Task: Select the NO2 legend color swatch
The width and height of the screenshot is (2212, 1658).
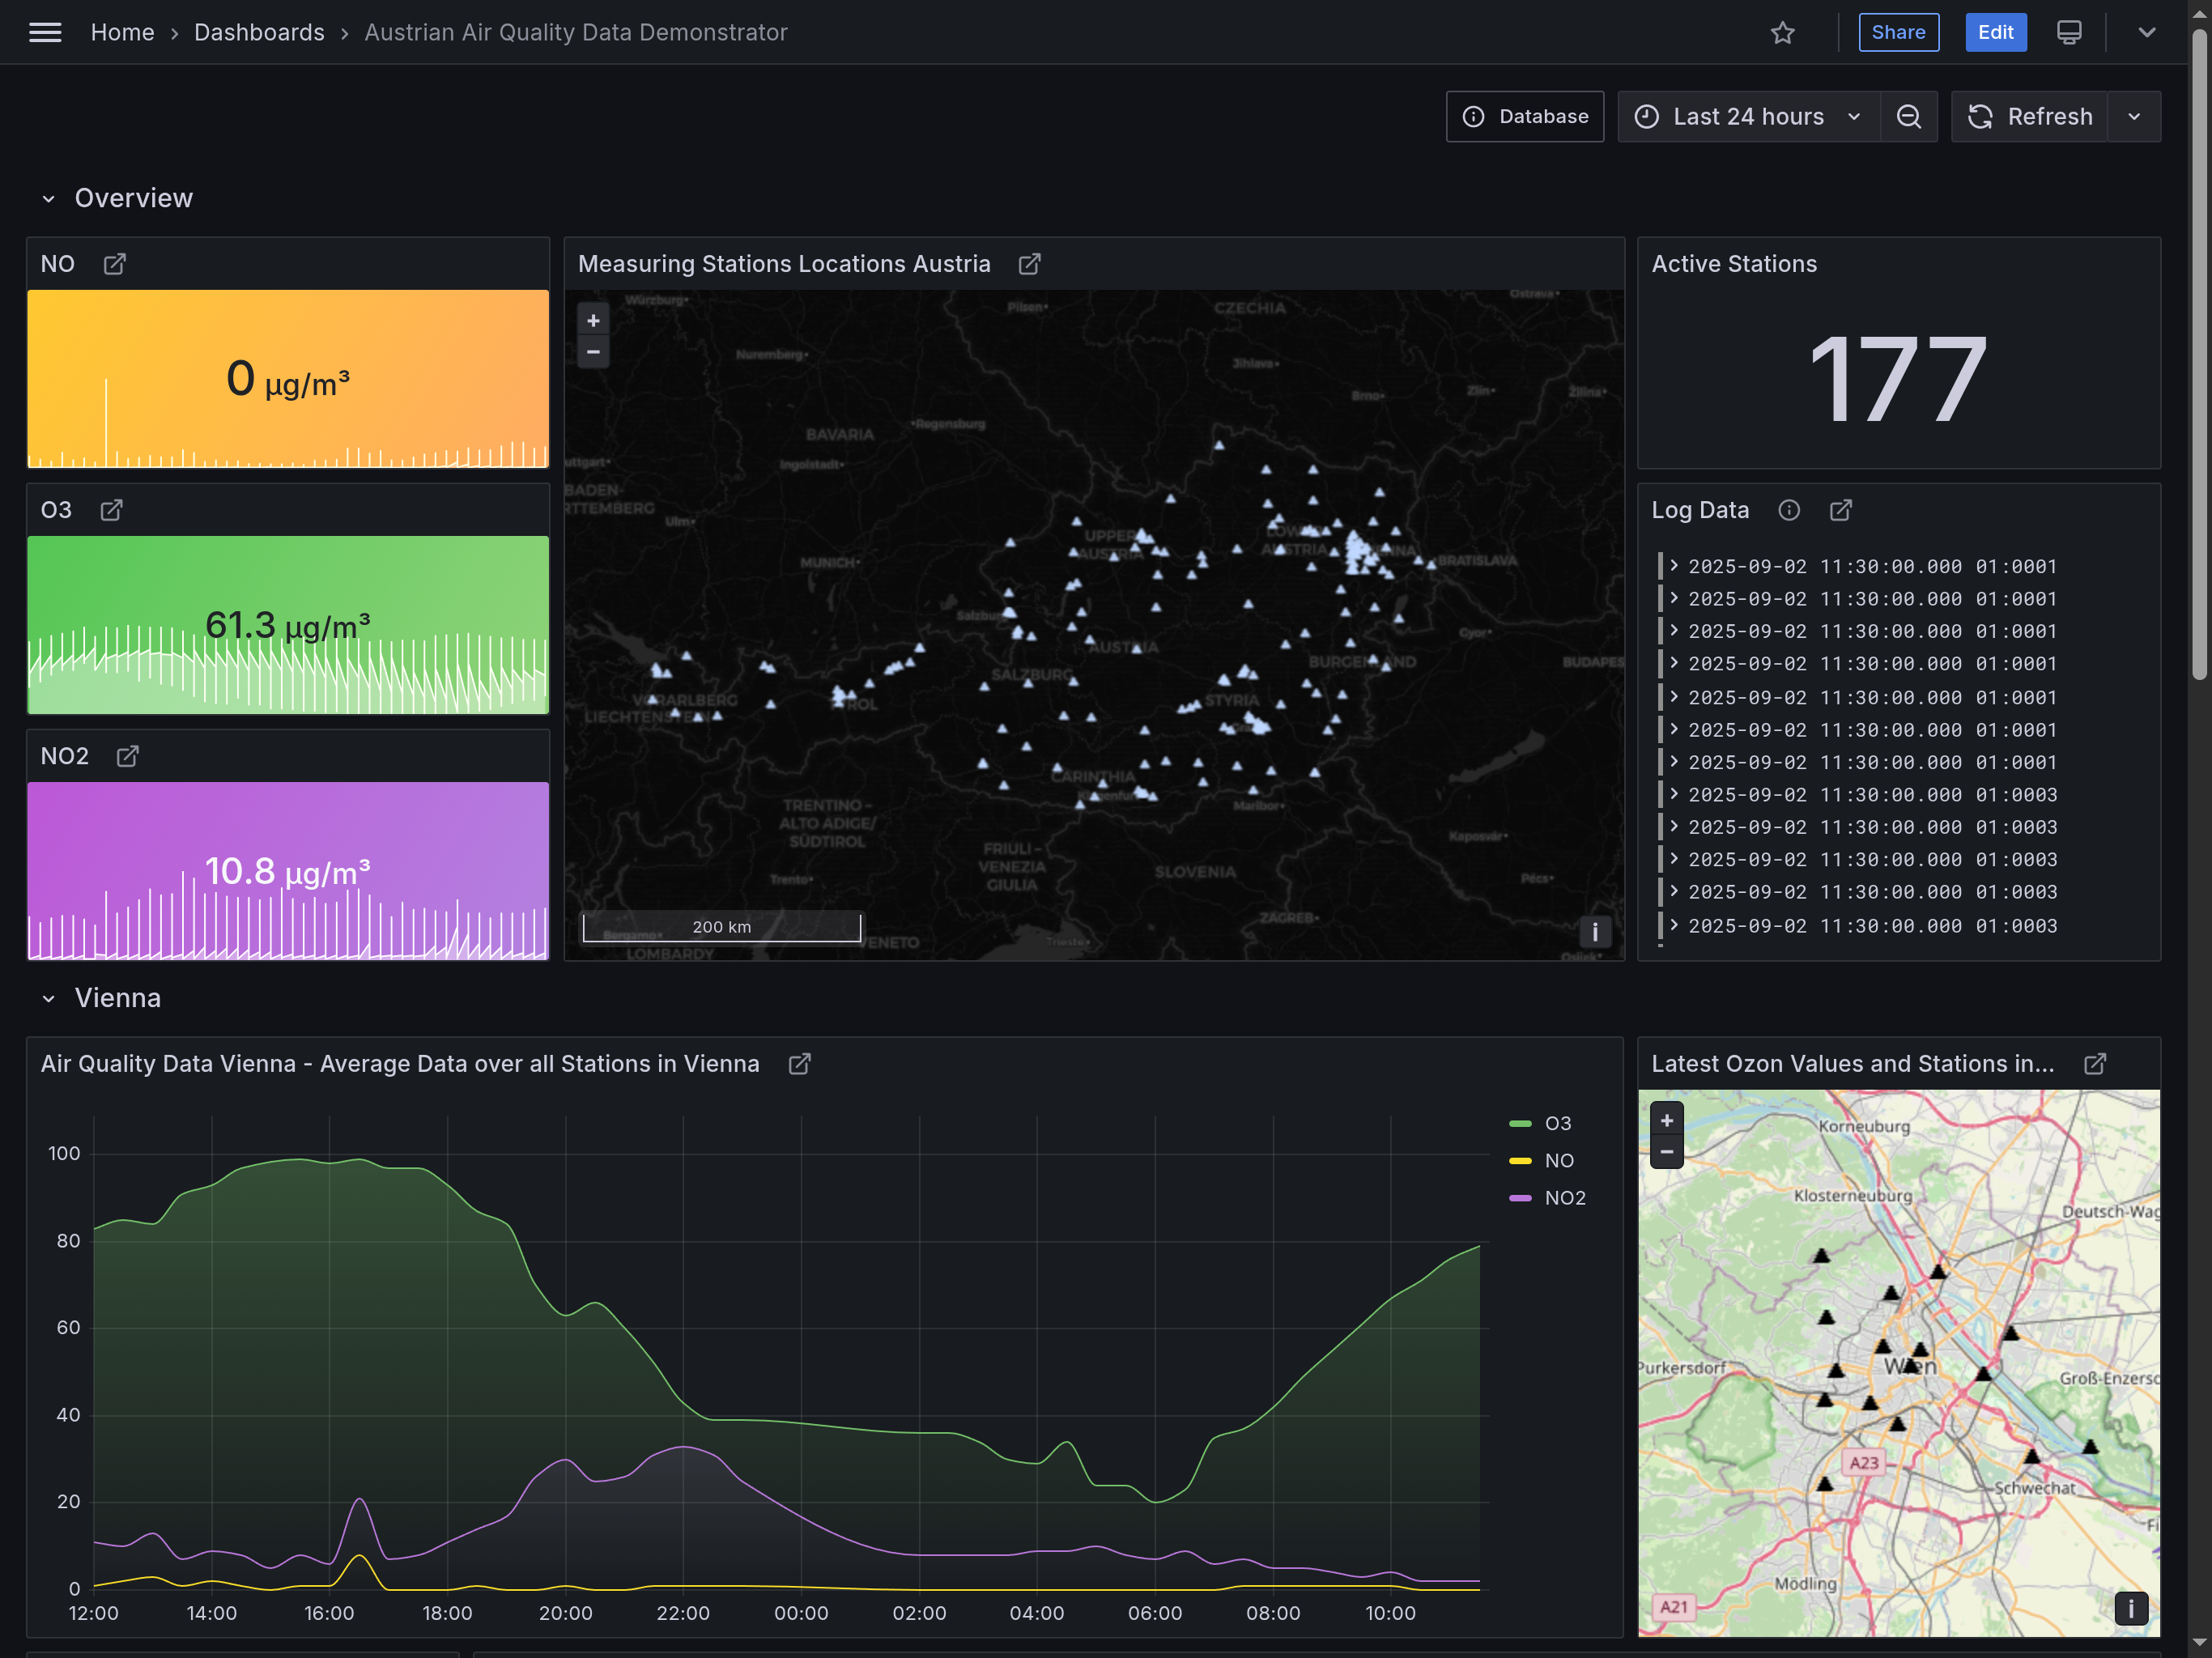Action: 1521,1197
